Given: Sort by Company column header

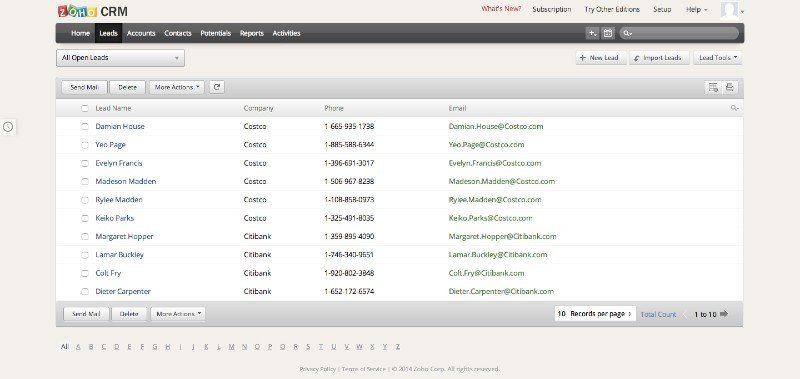Looking at the screenshot, I should 258,108.
